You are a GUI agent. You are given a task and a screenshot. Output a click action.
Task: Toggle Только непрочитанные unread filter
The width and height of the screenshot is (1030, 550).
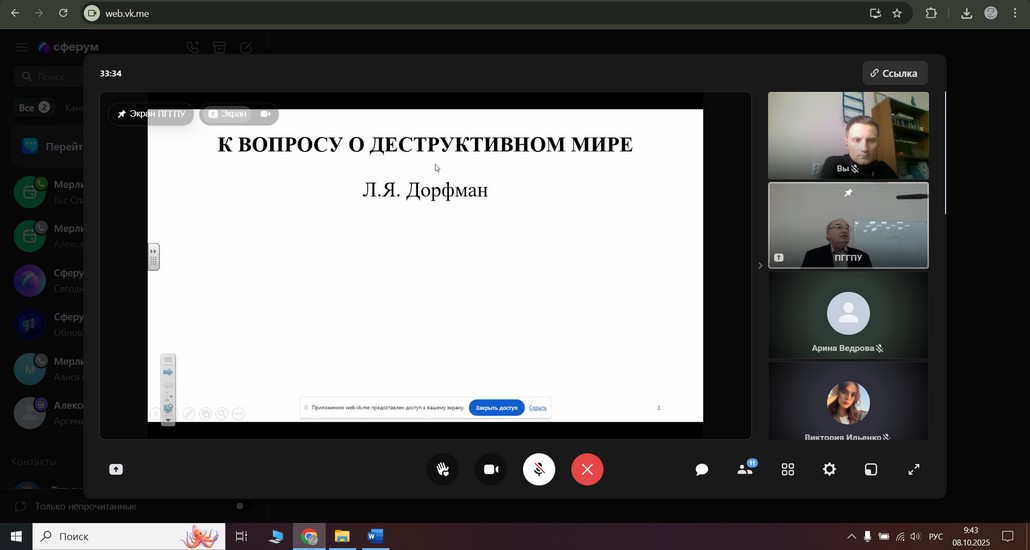coord(240,506)
